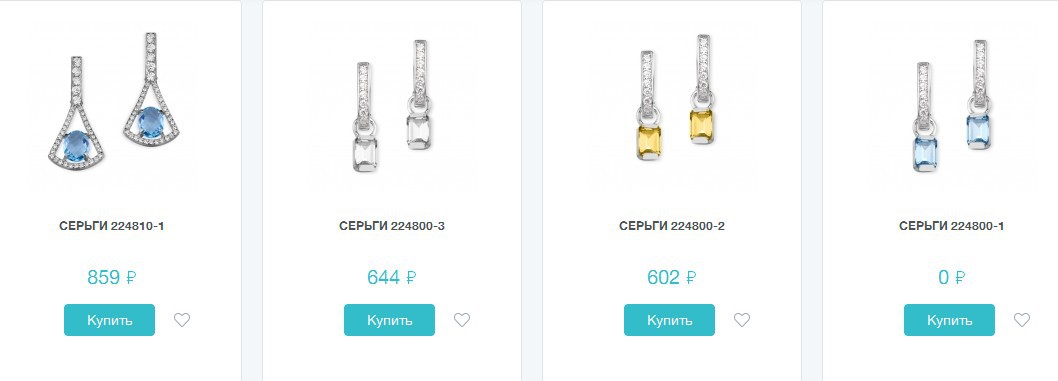The image size is (1058, 381).
Task: Open product title СЕРЬГИ 224800-3
Action: click(x=392, y=227)
